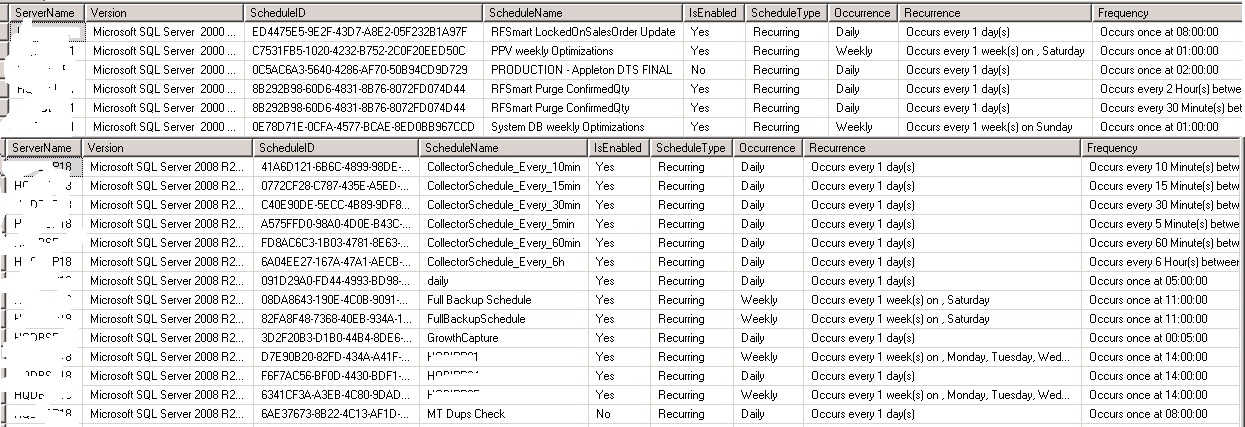Click the IsEnabled header in the top grid
This screenshot has width=1245, height=427.
pyautogui.click(x=713, y=13)
